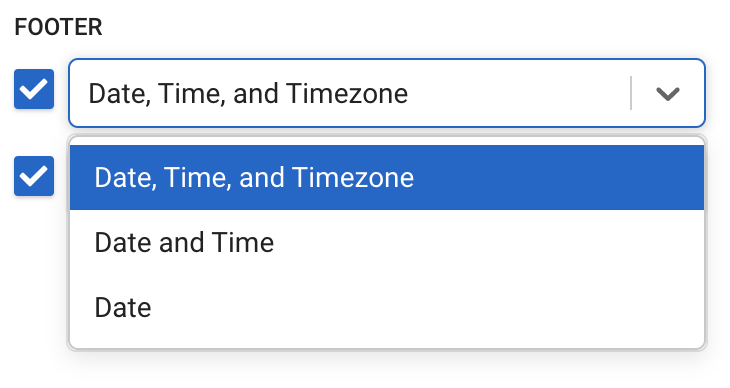Toggle the second footer checkbox
The image size is (730, 388).
tap(34, 176)
